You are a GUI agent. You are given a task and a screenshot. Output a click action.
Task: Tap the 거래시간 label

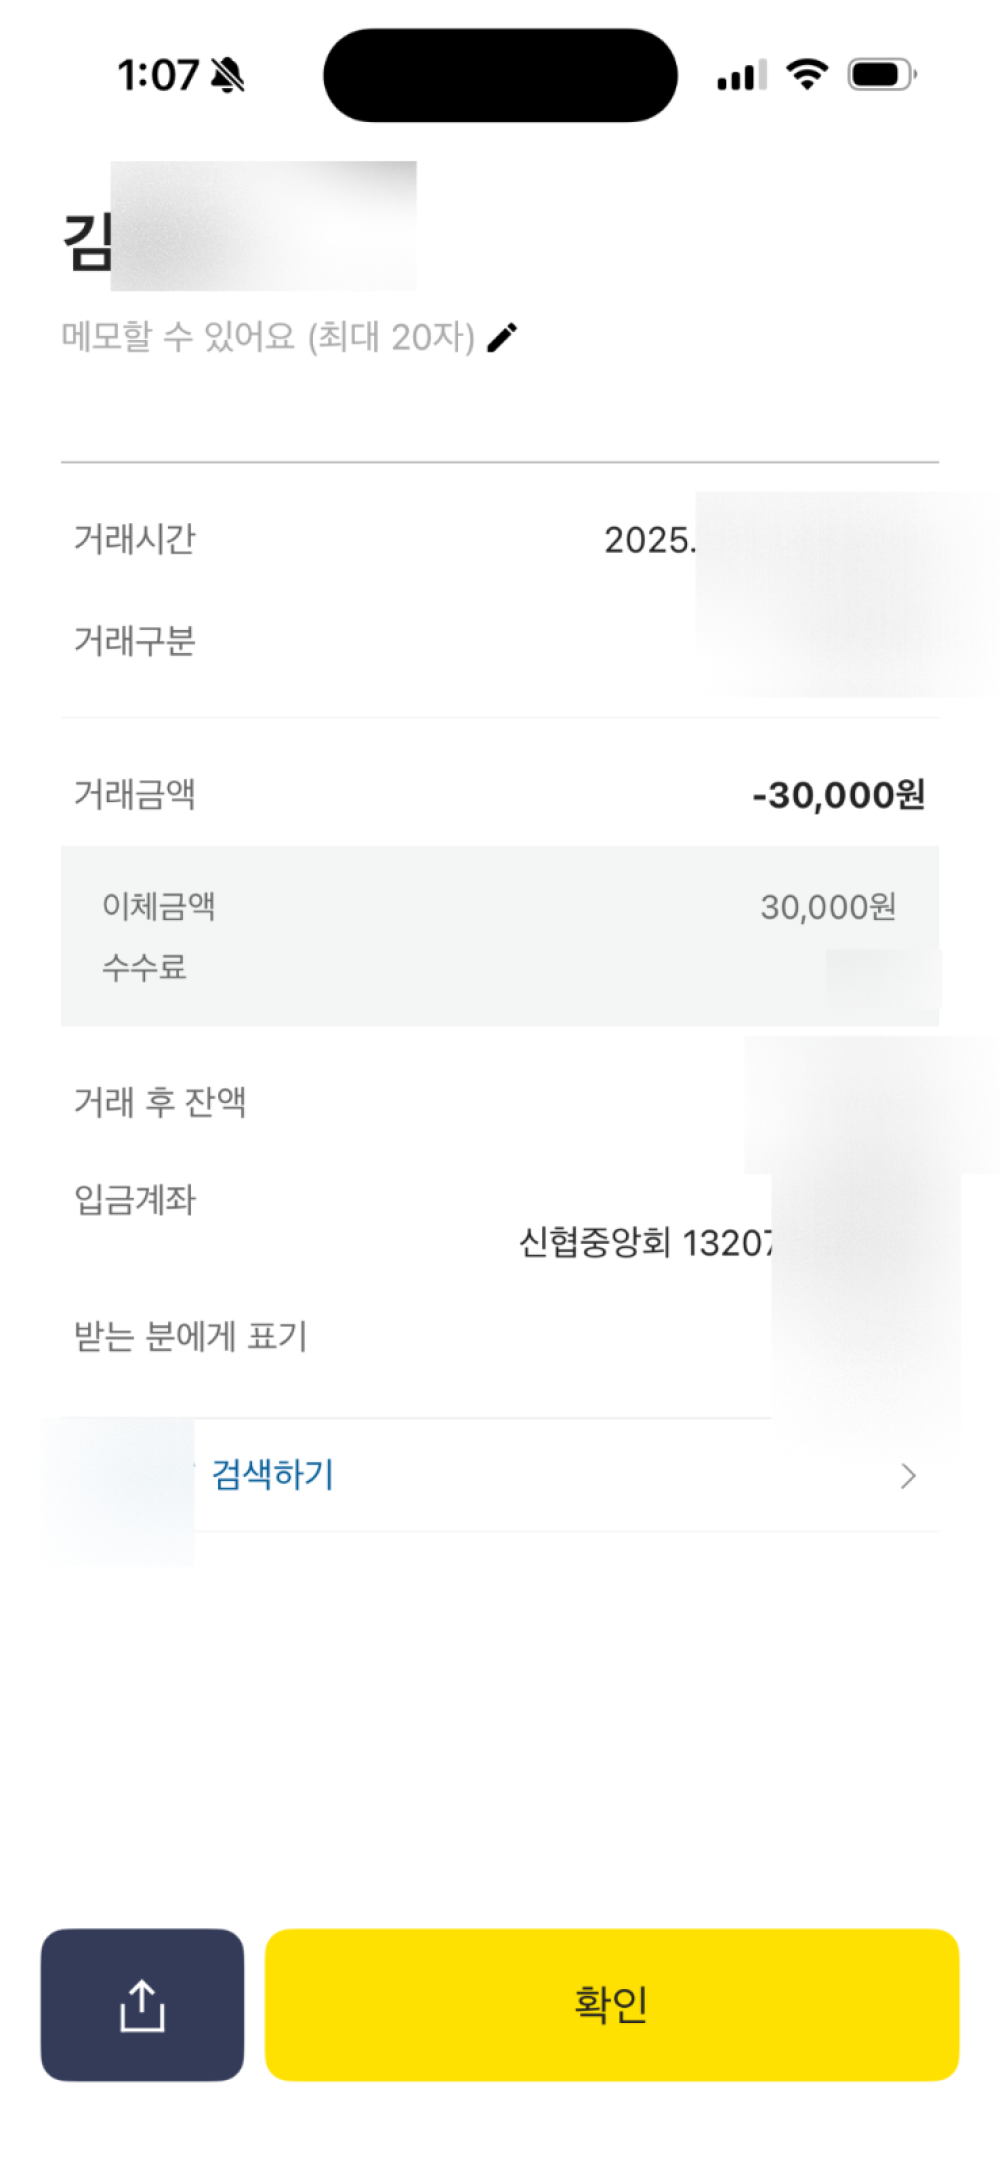coord(135,539)
